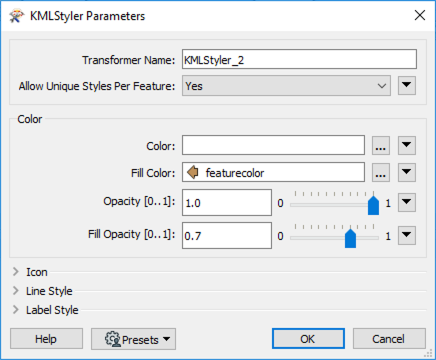Screen dimensions: 436x360
Task: Open the Fill Color picker ellipsis button
Action: 381,172
